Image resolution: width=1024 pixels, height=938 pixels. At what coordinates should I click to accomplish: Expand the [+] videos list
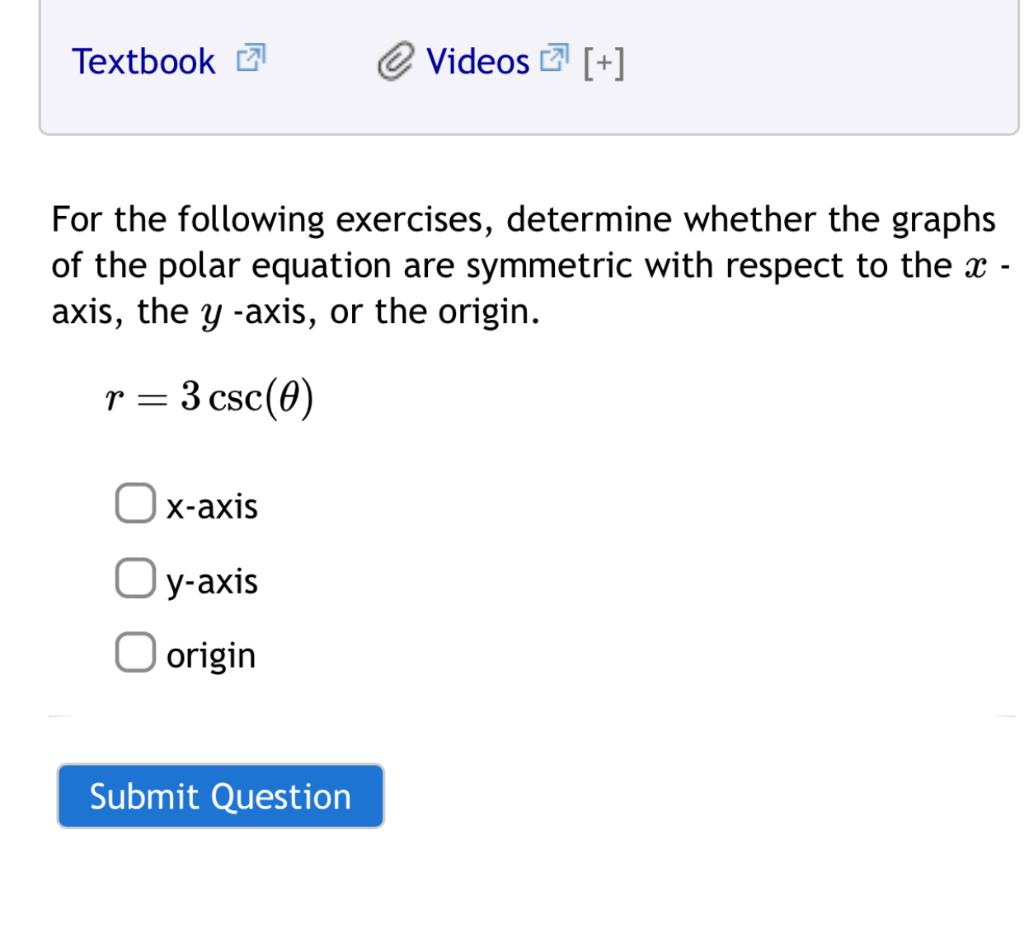point(603,63)
